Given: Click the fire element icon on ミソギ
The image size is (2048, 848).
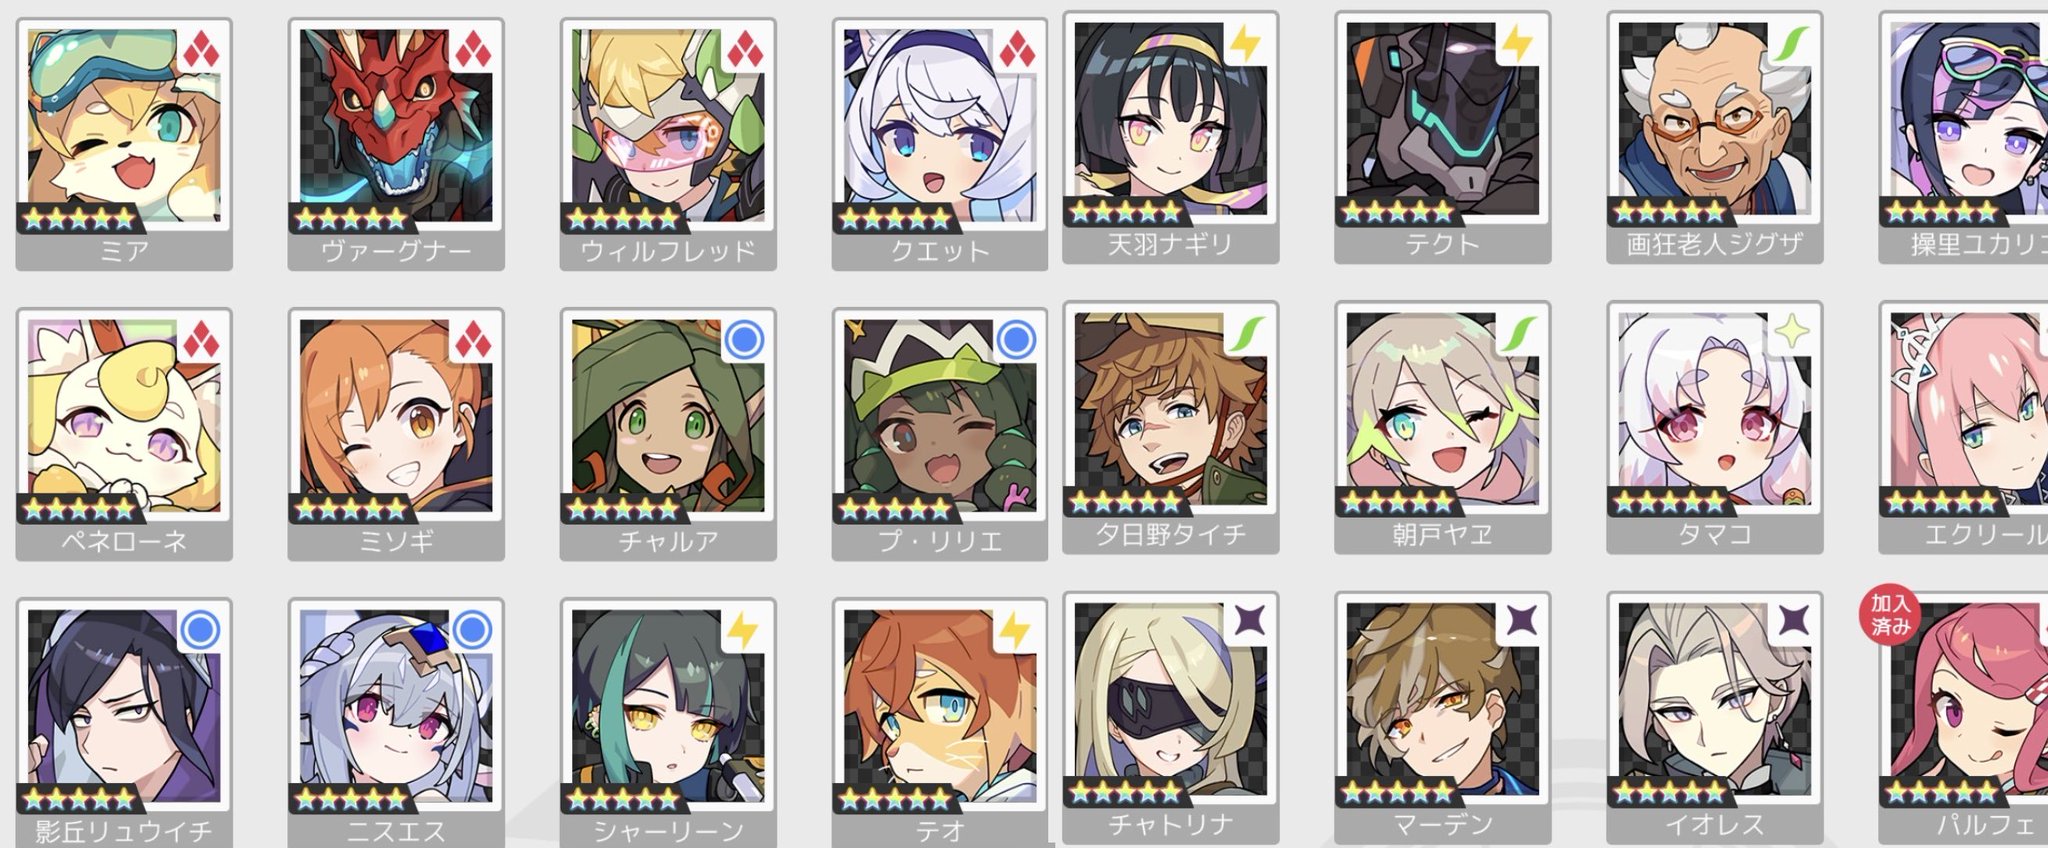Looking at the screenshot, I should [471, 340].
